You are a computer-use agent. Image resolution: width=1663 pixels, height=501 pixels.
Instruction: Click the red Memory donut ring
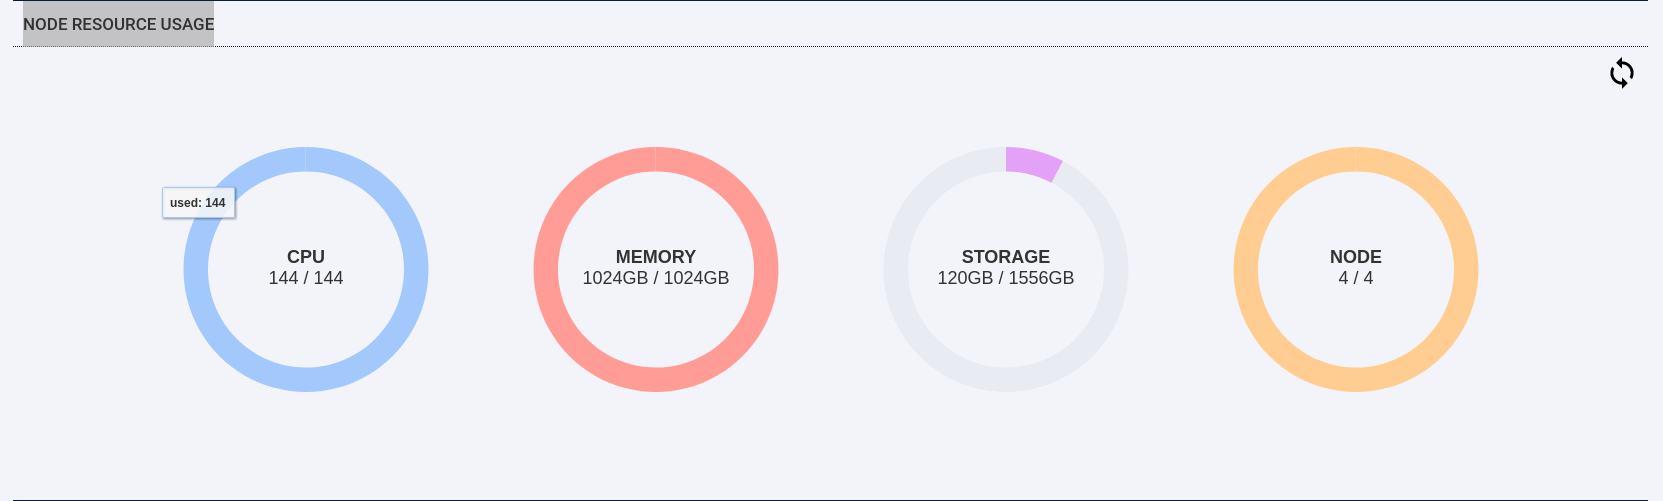click(767, 270)
